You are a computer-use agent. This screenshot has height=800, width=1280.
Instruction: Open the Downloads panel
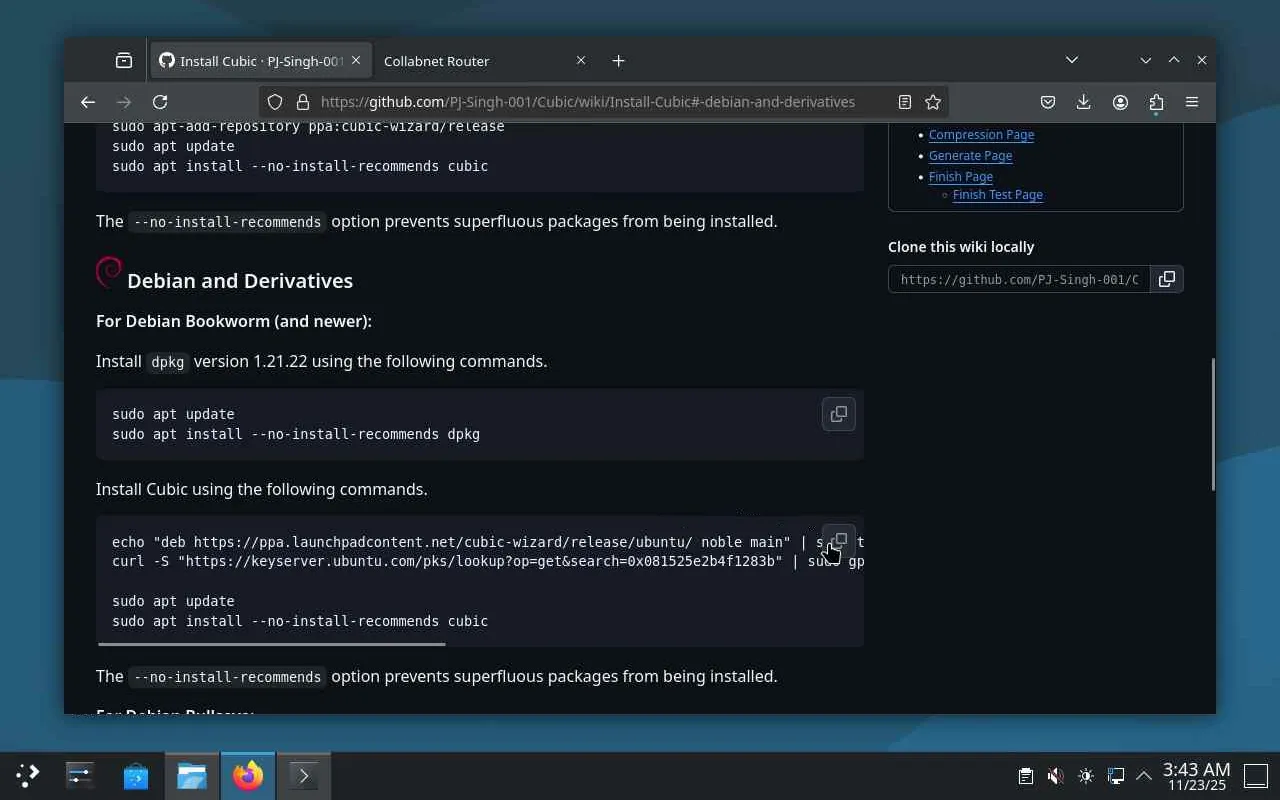coord(1084,102)
